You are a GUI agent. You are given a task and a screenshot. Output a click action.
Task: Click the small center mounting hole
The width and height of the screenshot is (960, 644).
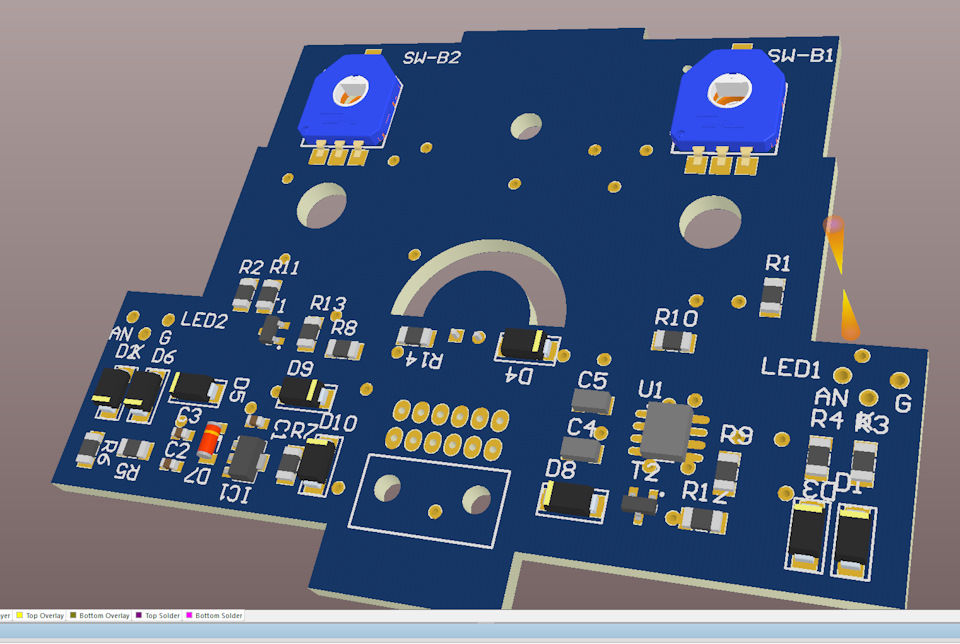click(526, 127)
